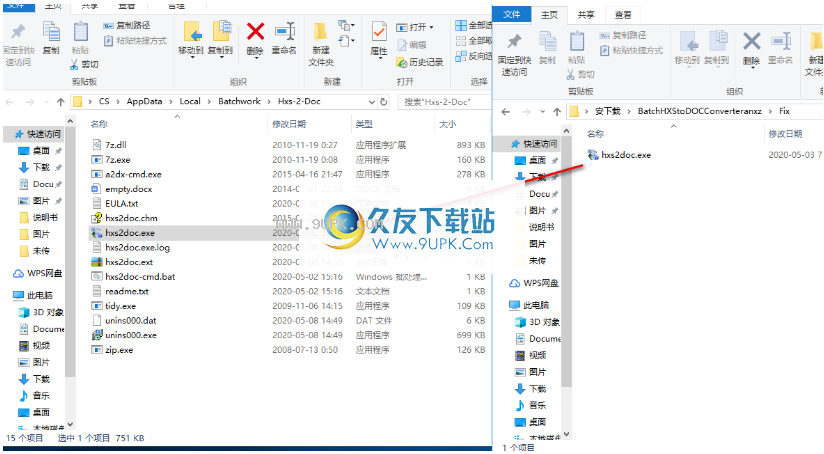Sort by 名称 column in left window

coord(99,124)
